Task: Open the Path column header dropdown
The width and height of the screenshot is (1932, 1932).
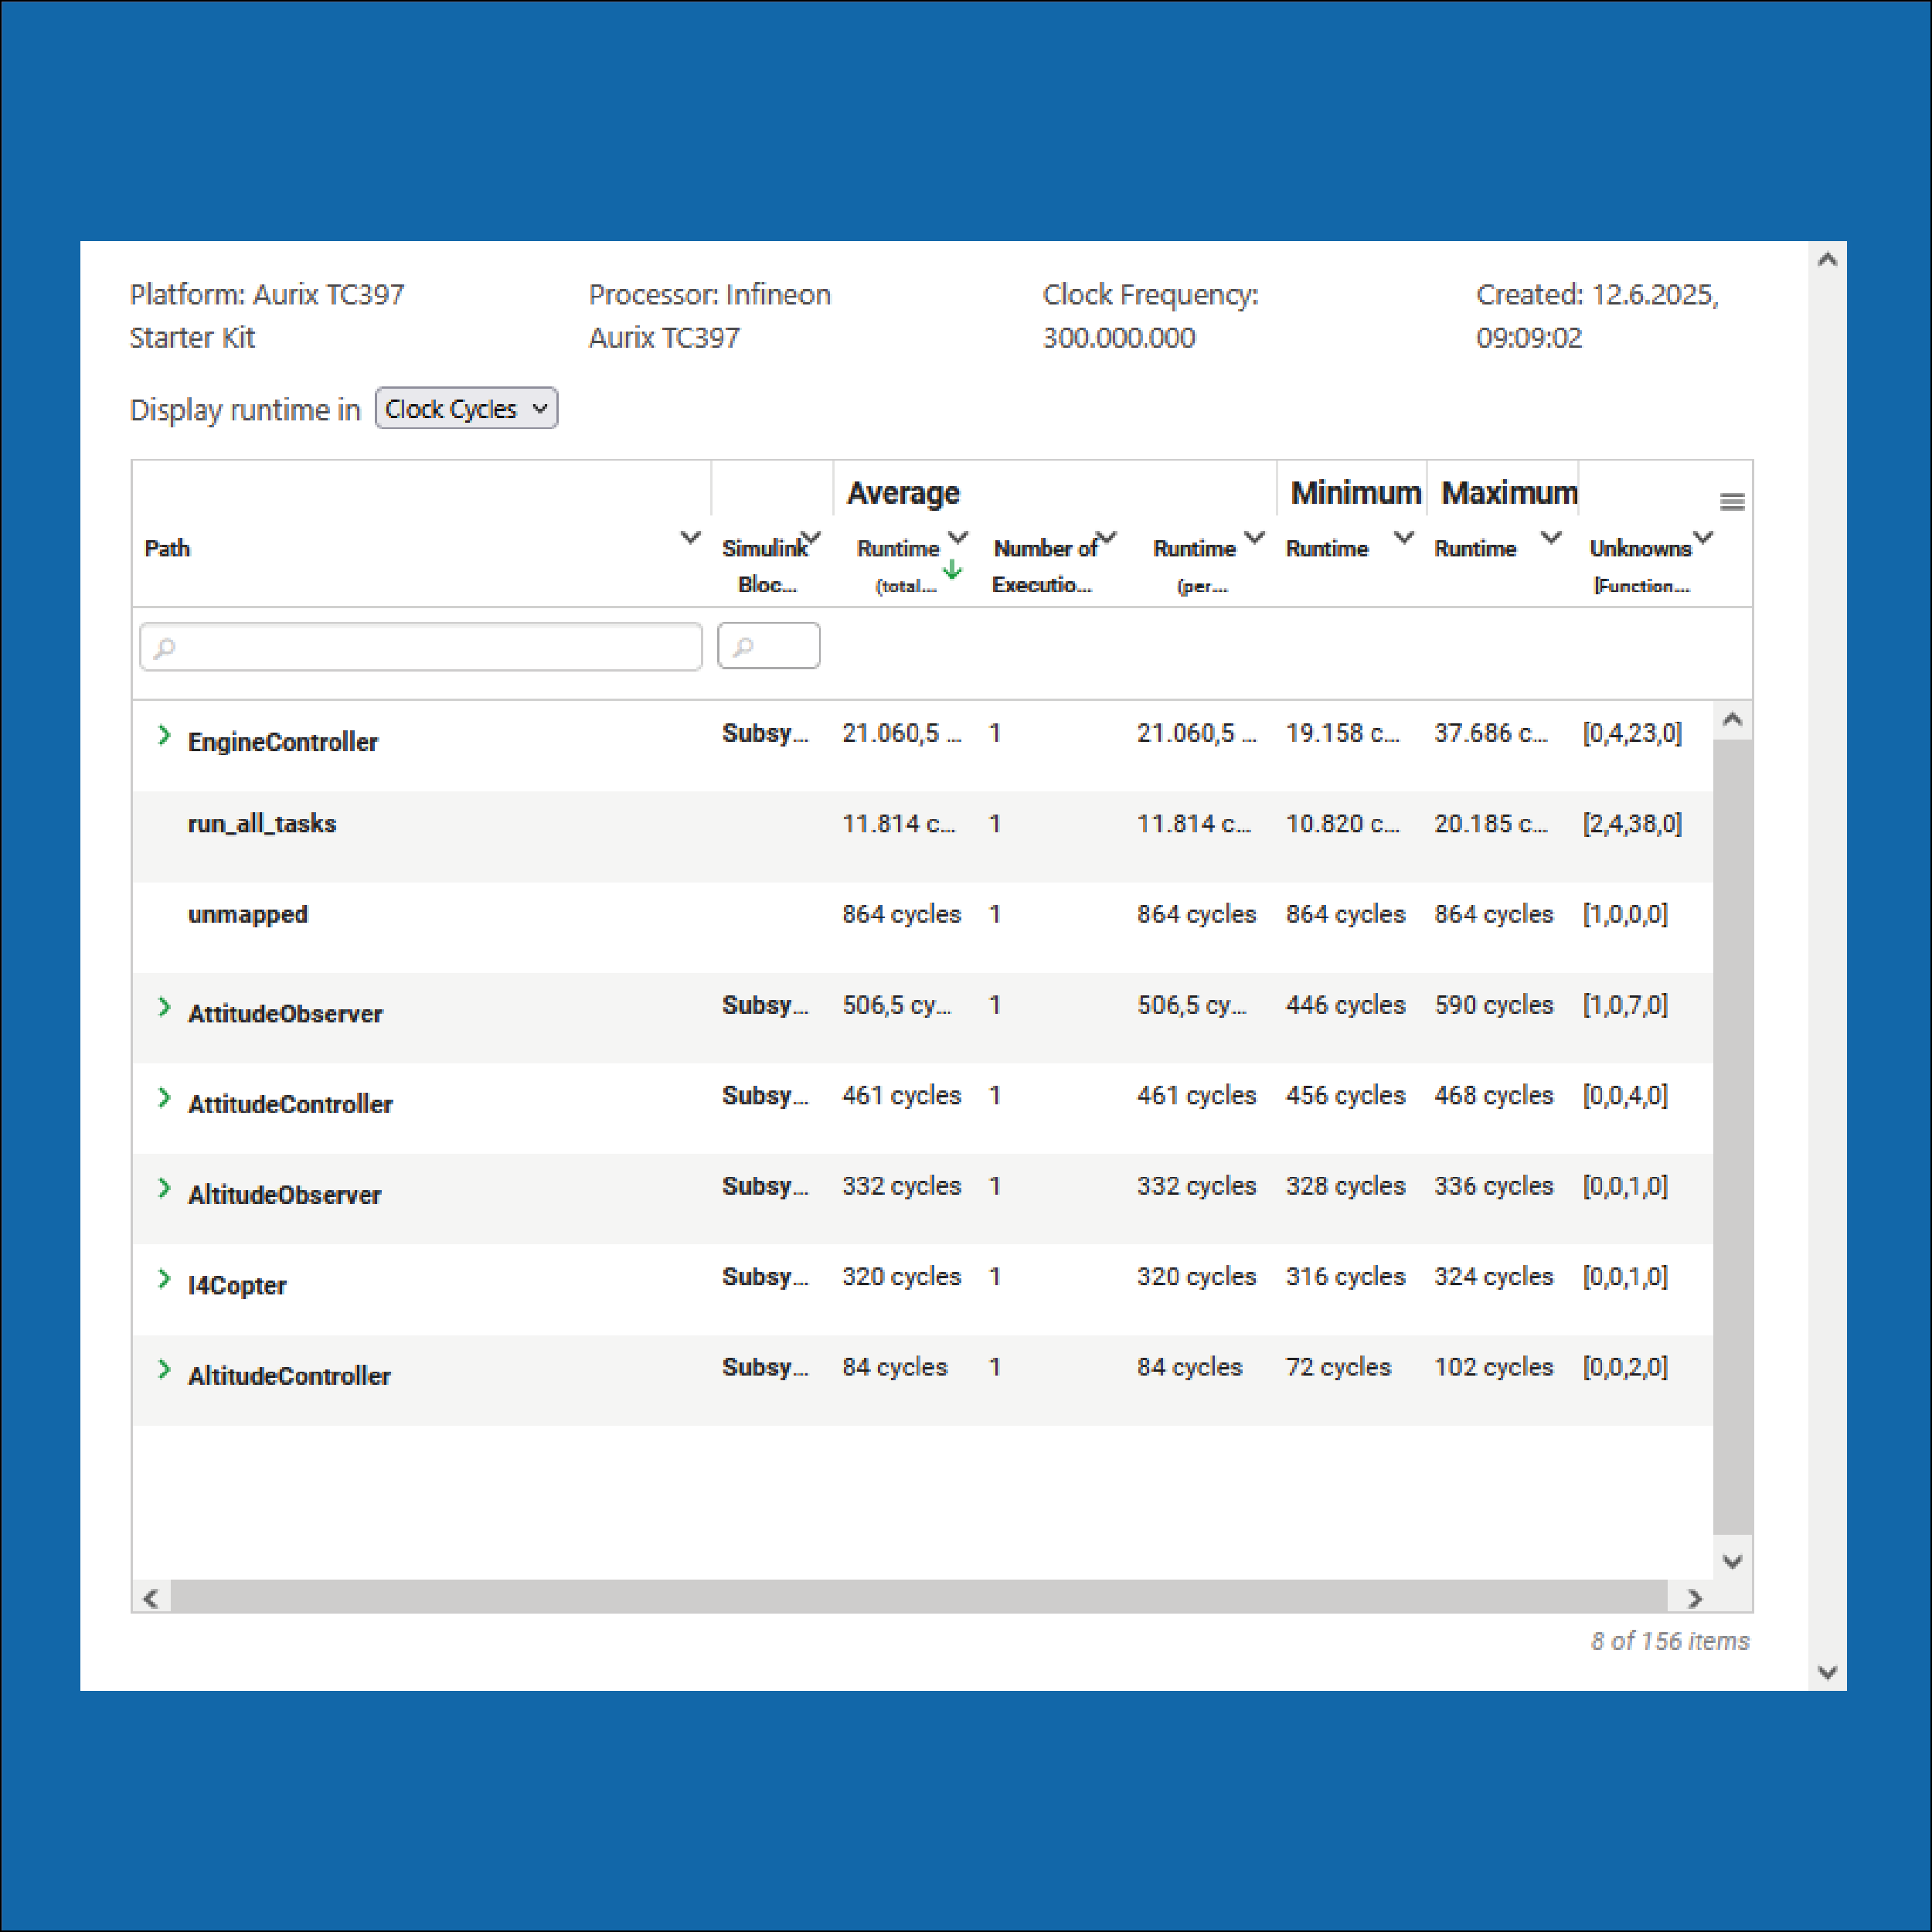Action: [x=690, y=538]
